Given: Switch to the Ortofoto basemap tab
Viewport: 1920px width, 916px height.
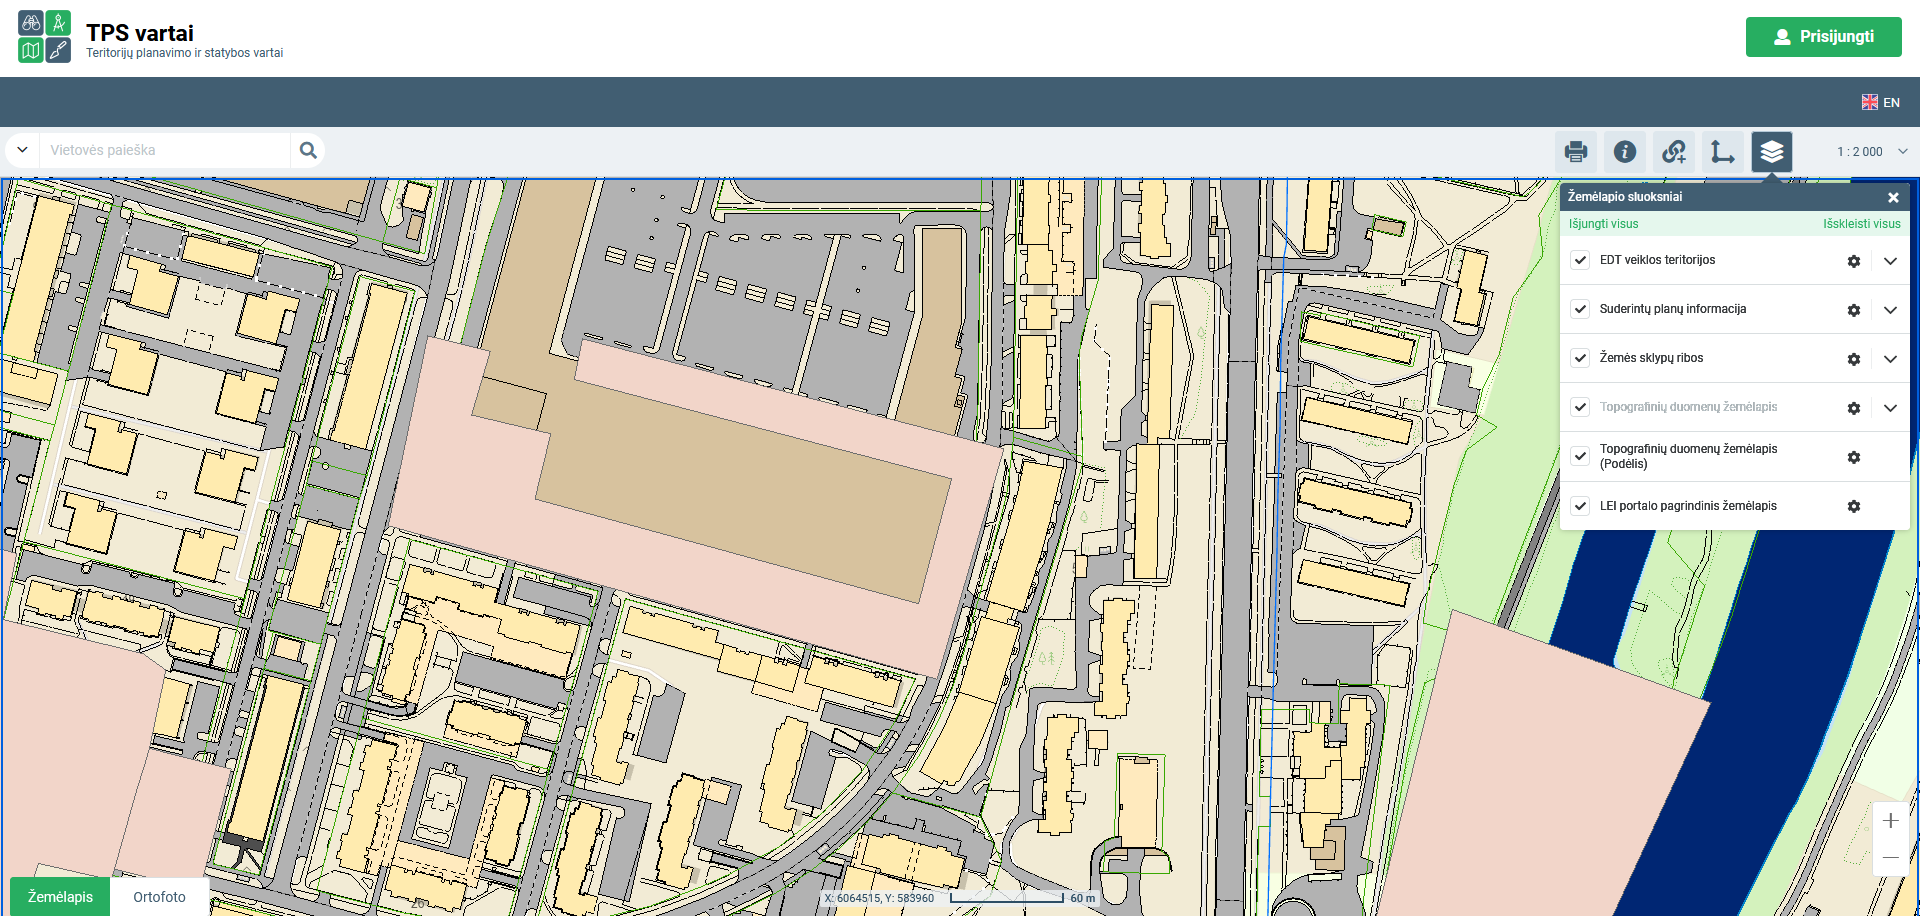Looking at the screenshot, I should (159, 897).
